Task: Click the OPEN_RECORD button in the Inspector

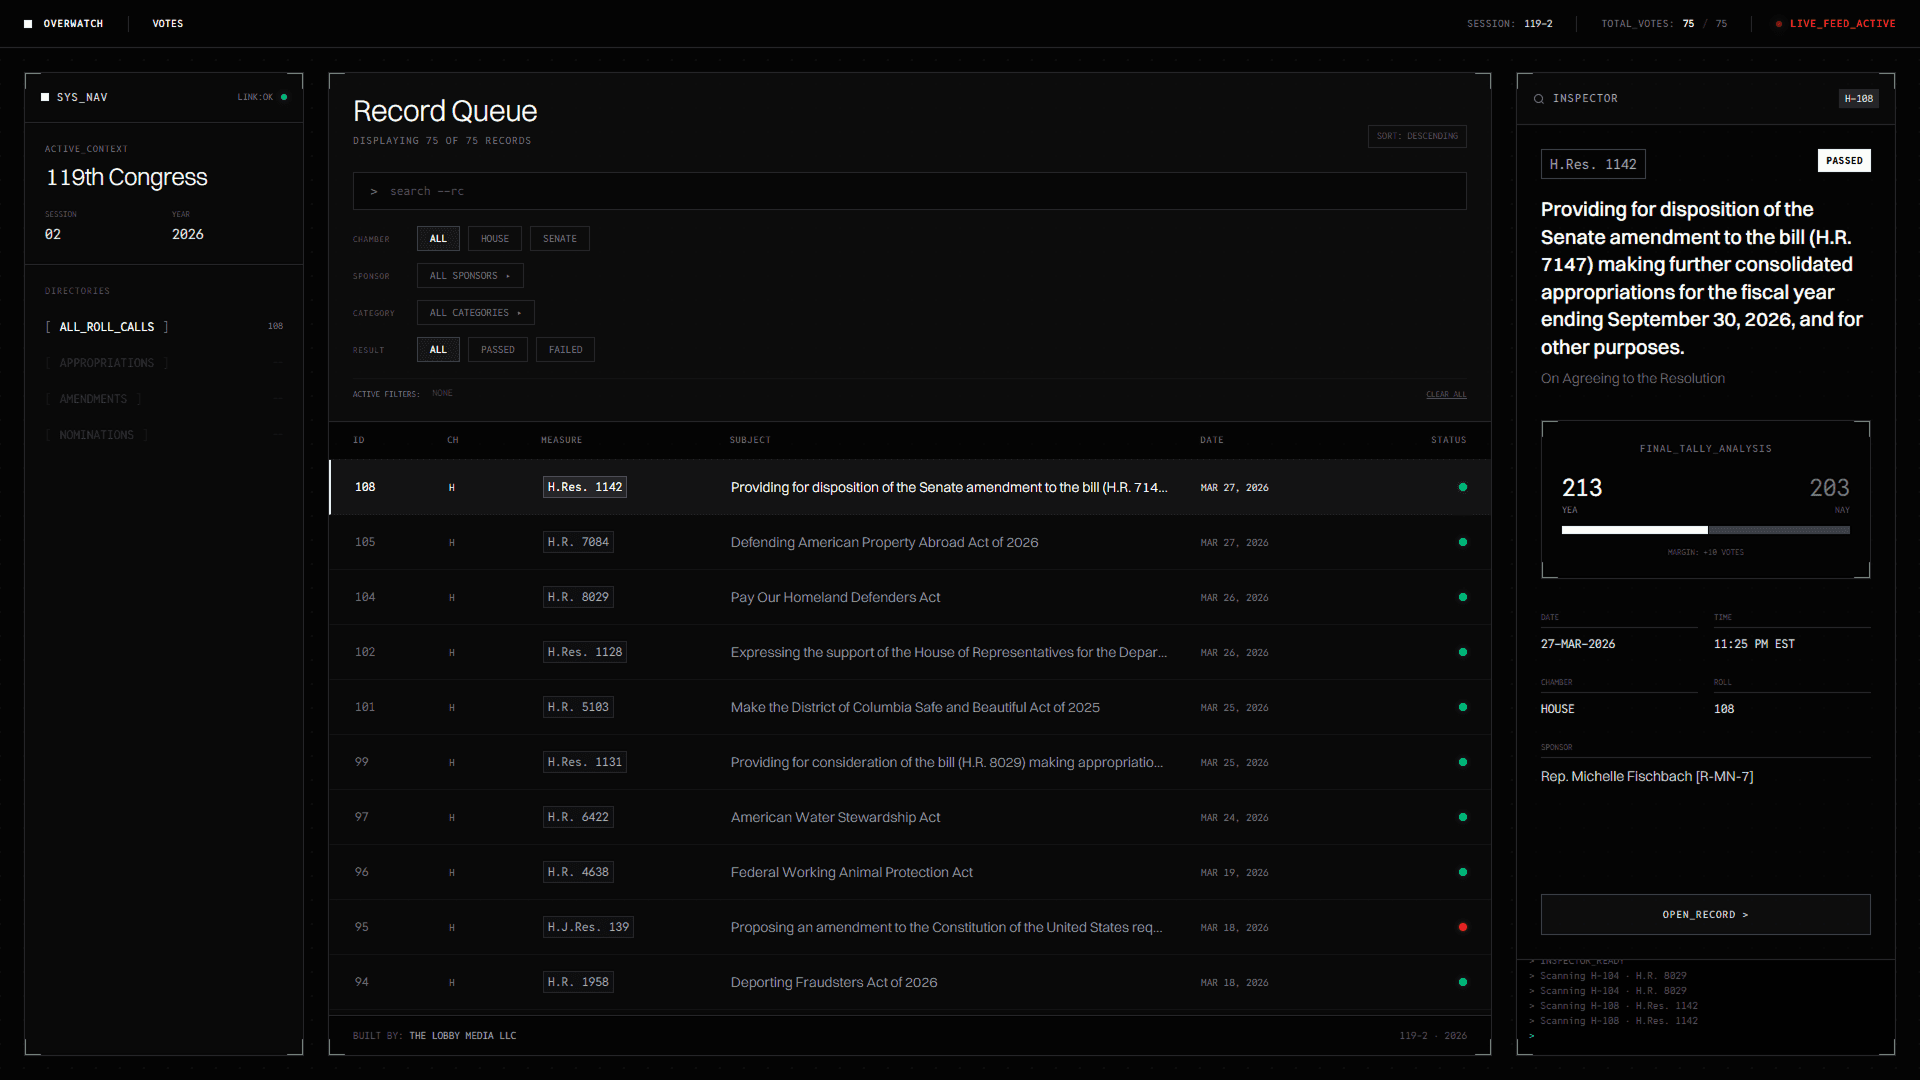Action: click(x=1705, y=914)
